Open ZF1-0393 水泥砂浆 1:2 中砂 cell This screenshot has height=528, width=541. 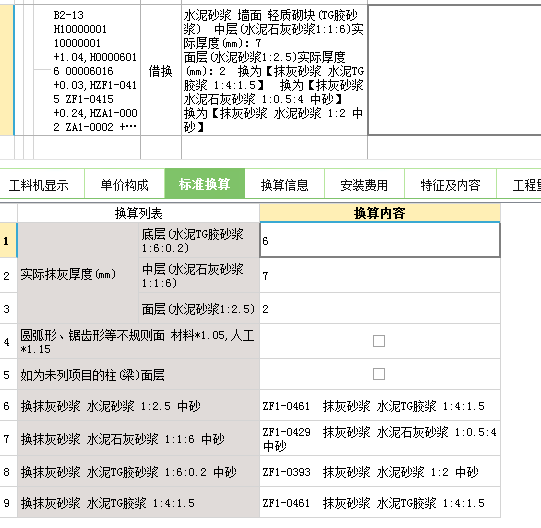point(380,471)
